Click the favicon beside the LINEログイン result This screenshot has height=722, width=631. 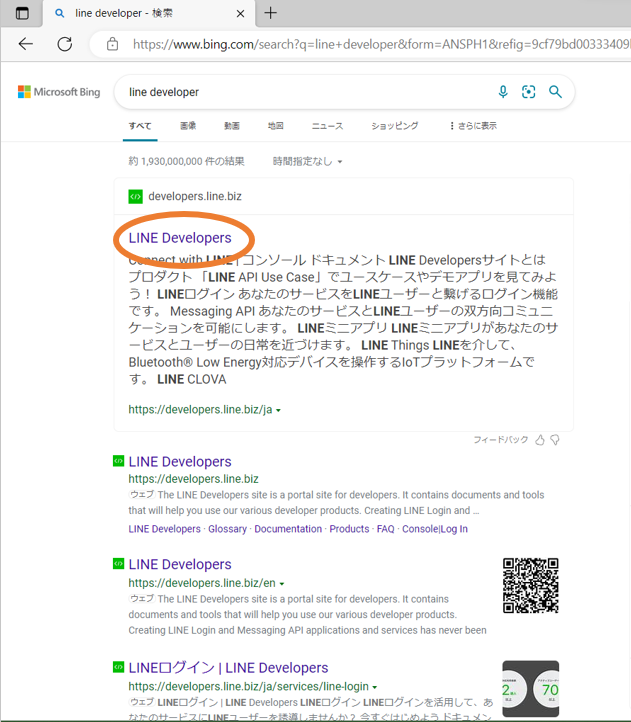click(119, 667)
